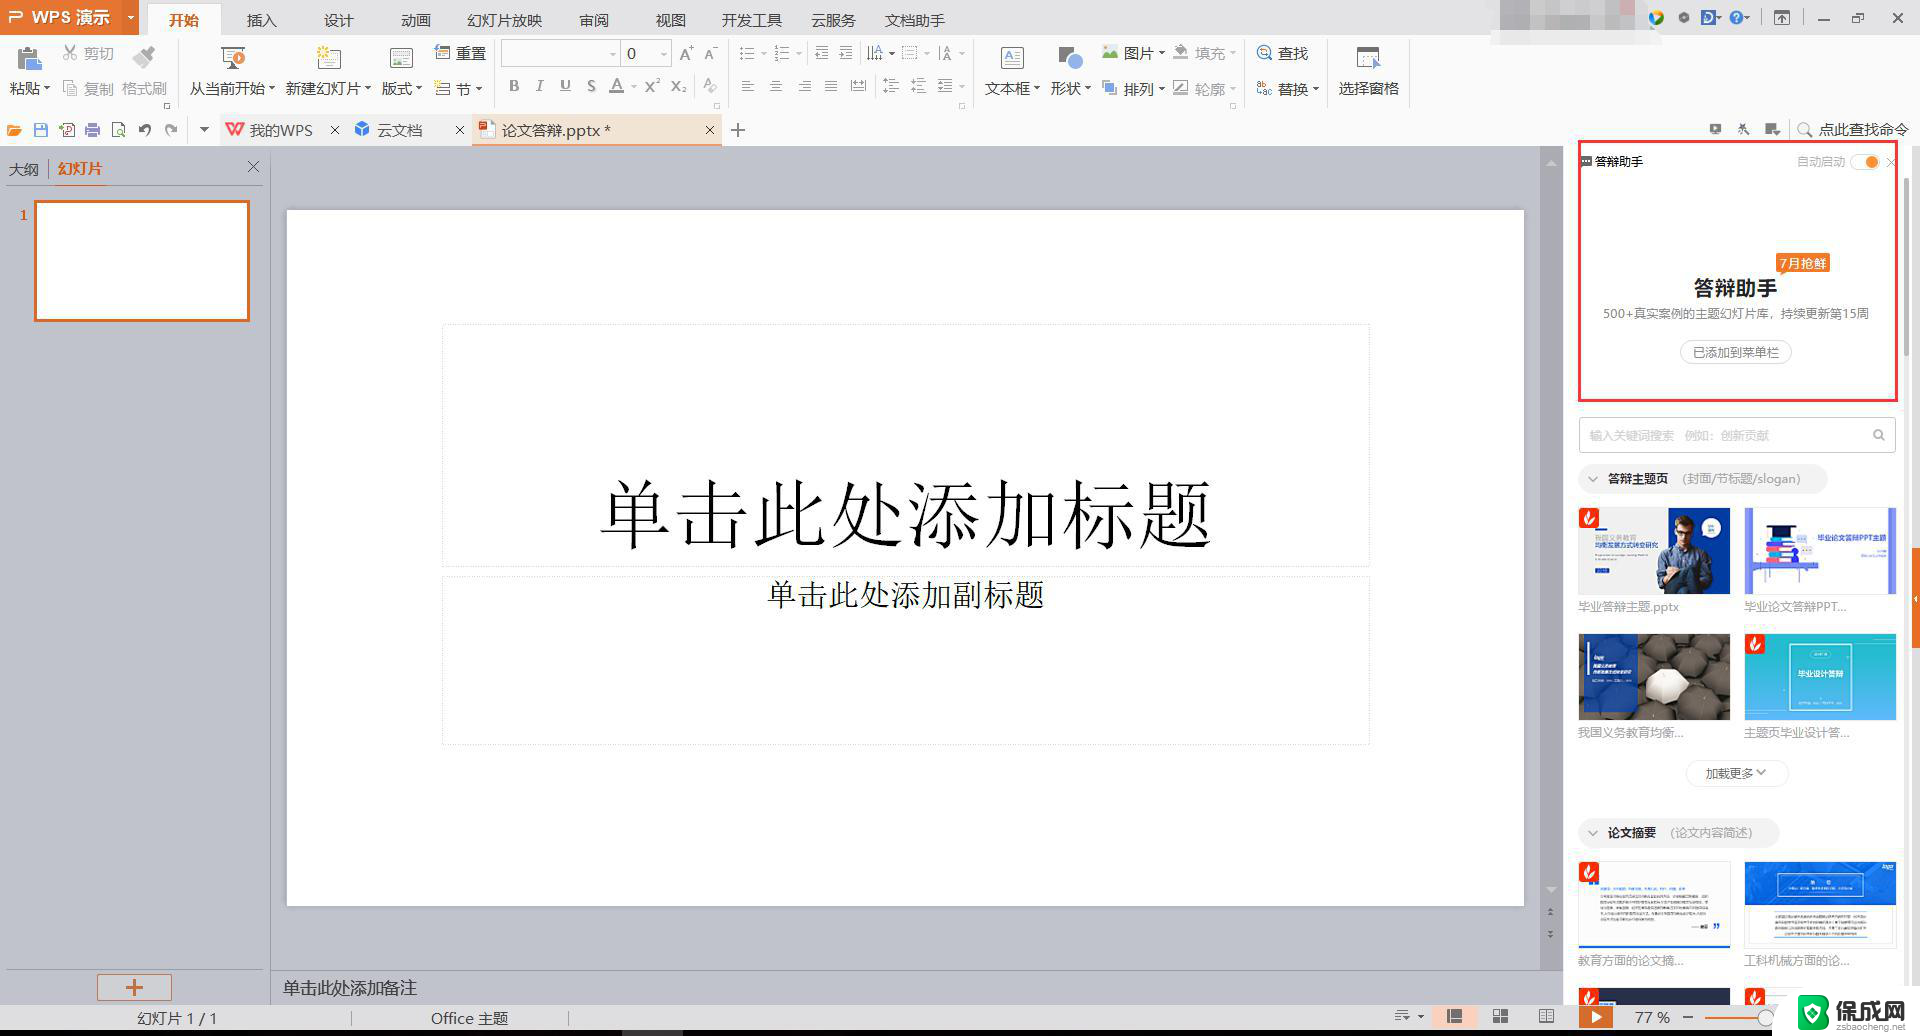The height and width of the screenshot is (1036, 1920).
Task: Open the Paste dropdown arrow
Action: tap(46, 89)
